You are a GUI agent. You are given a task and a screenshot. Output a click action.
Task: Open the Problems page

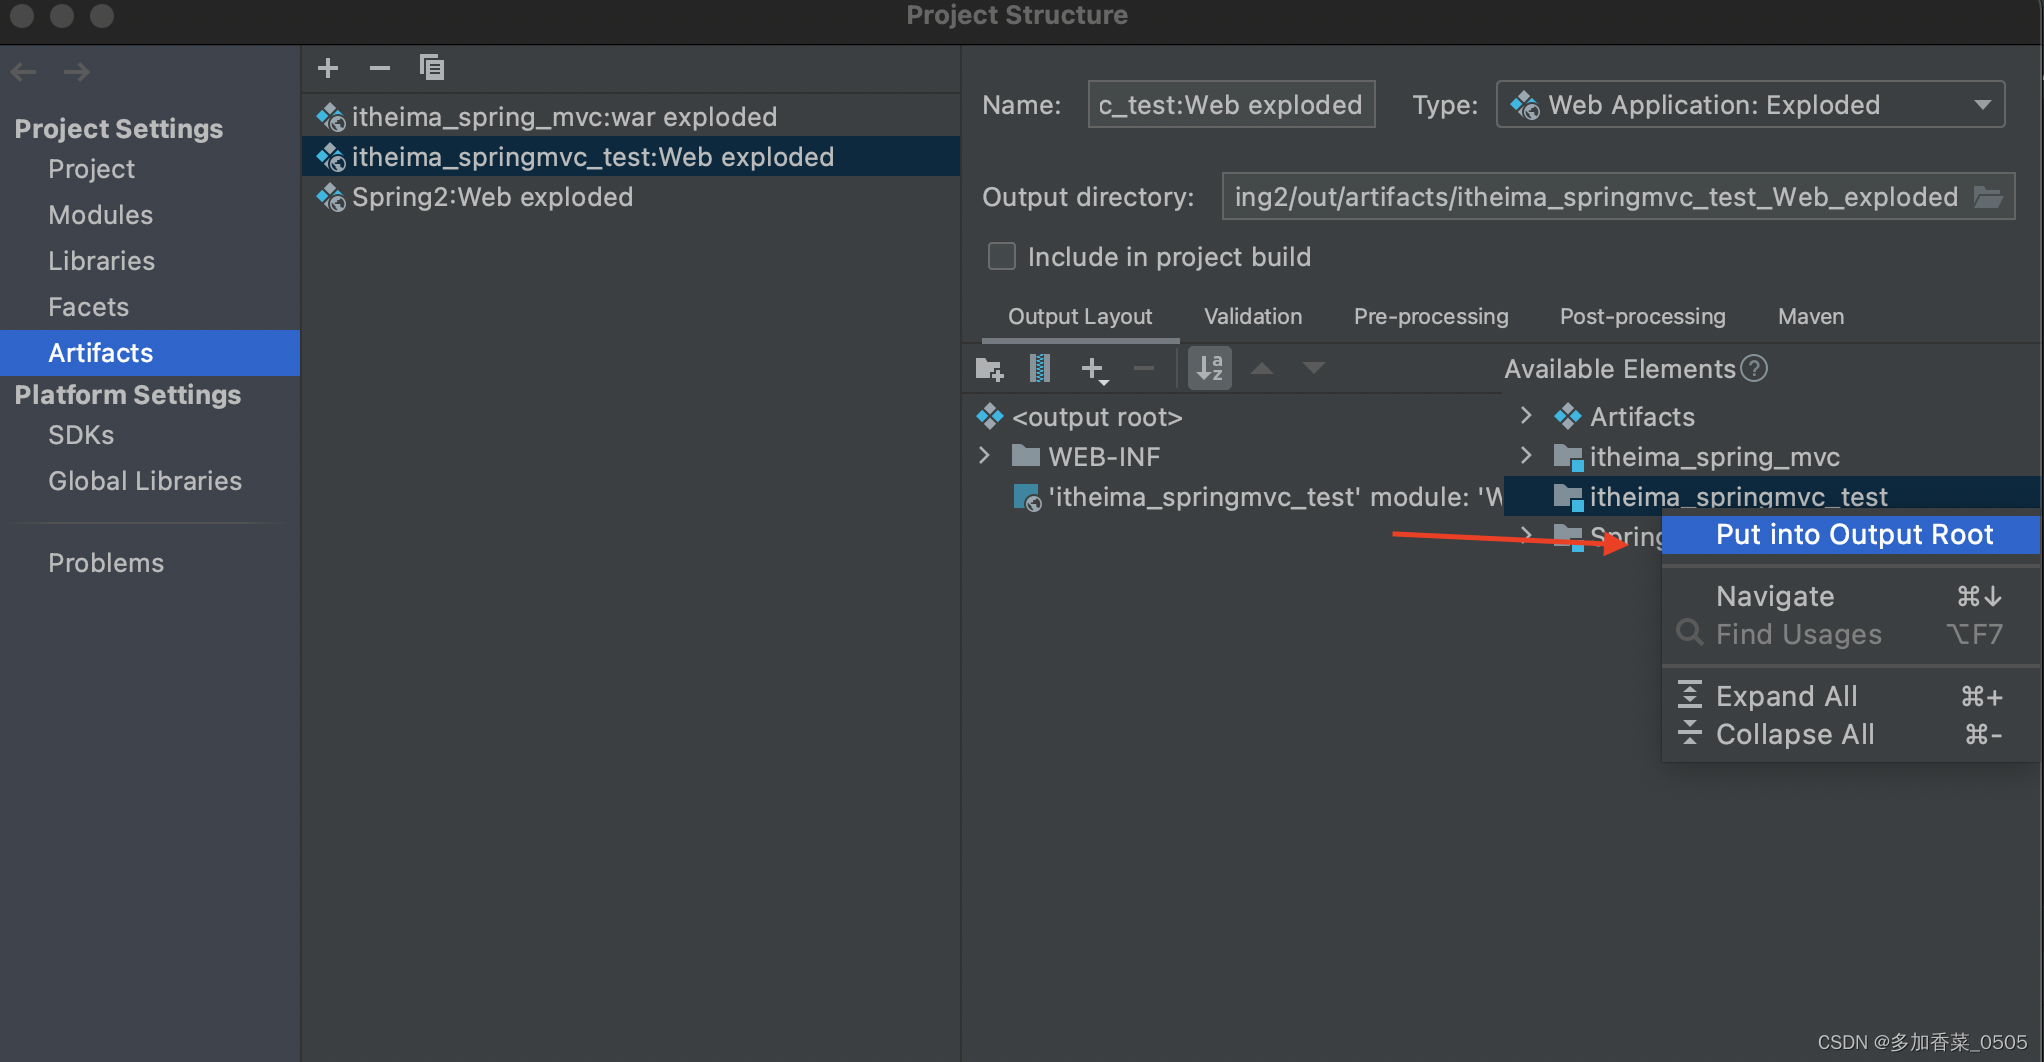tap(106, 563)
